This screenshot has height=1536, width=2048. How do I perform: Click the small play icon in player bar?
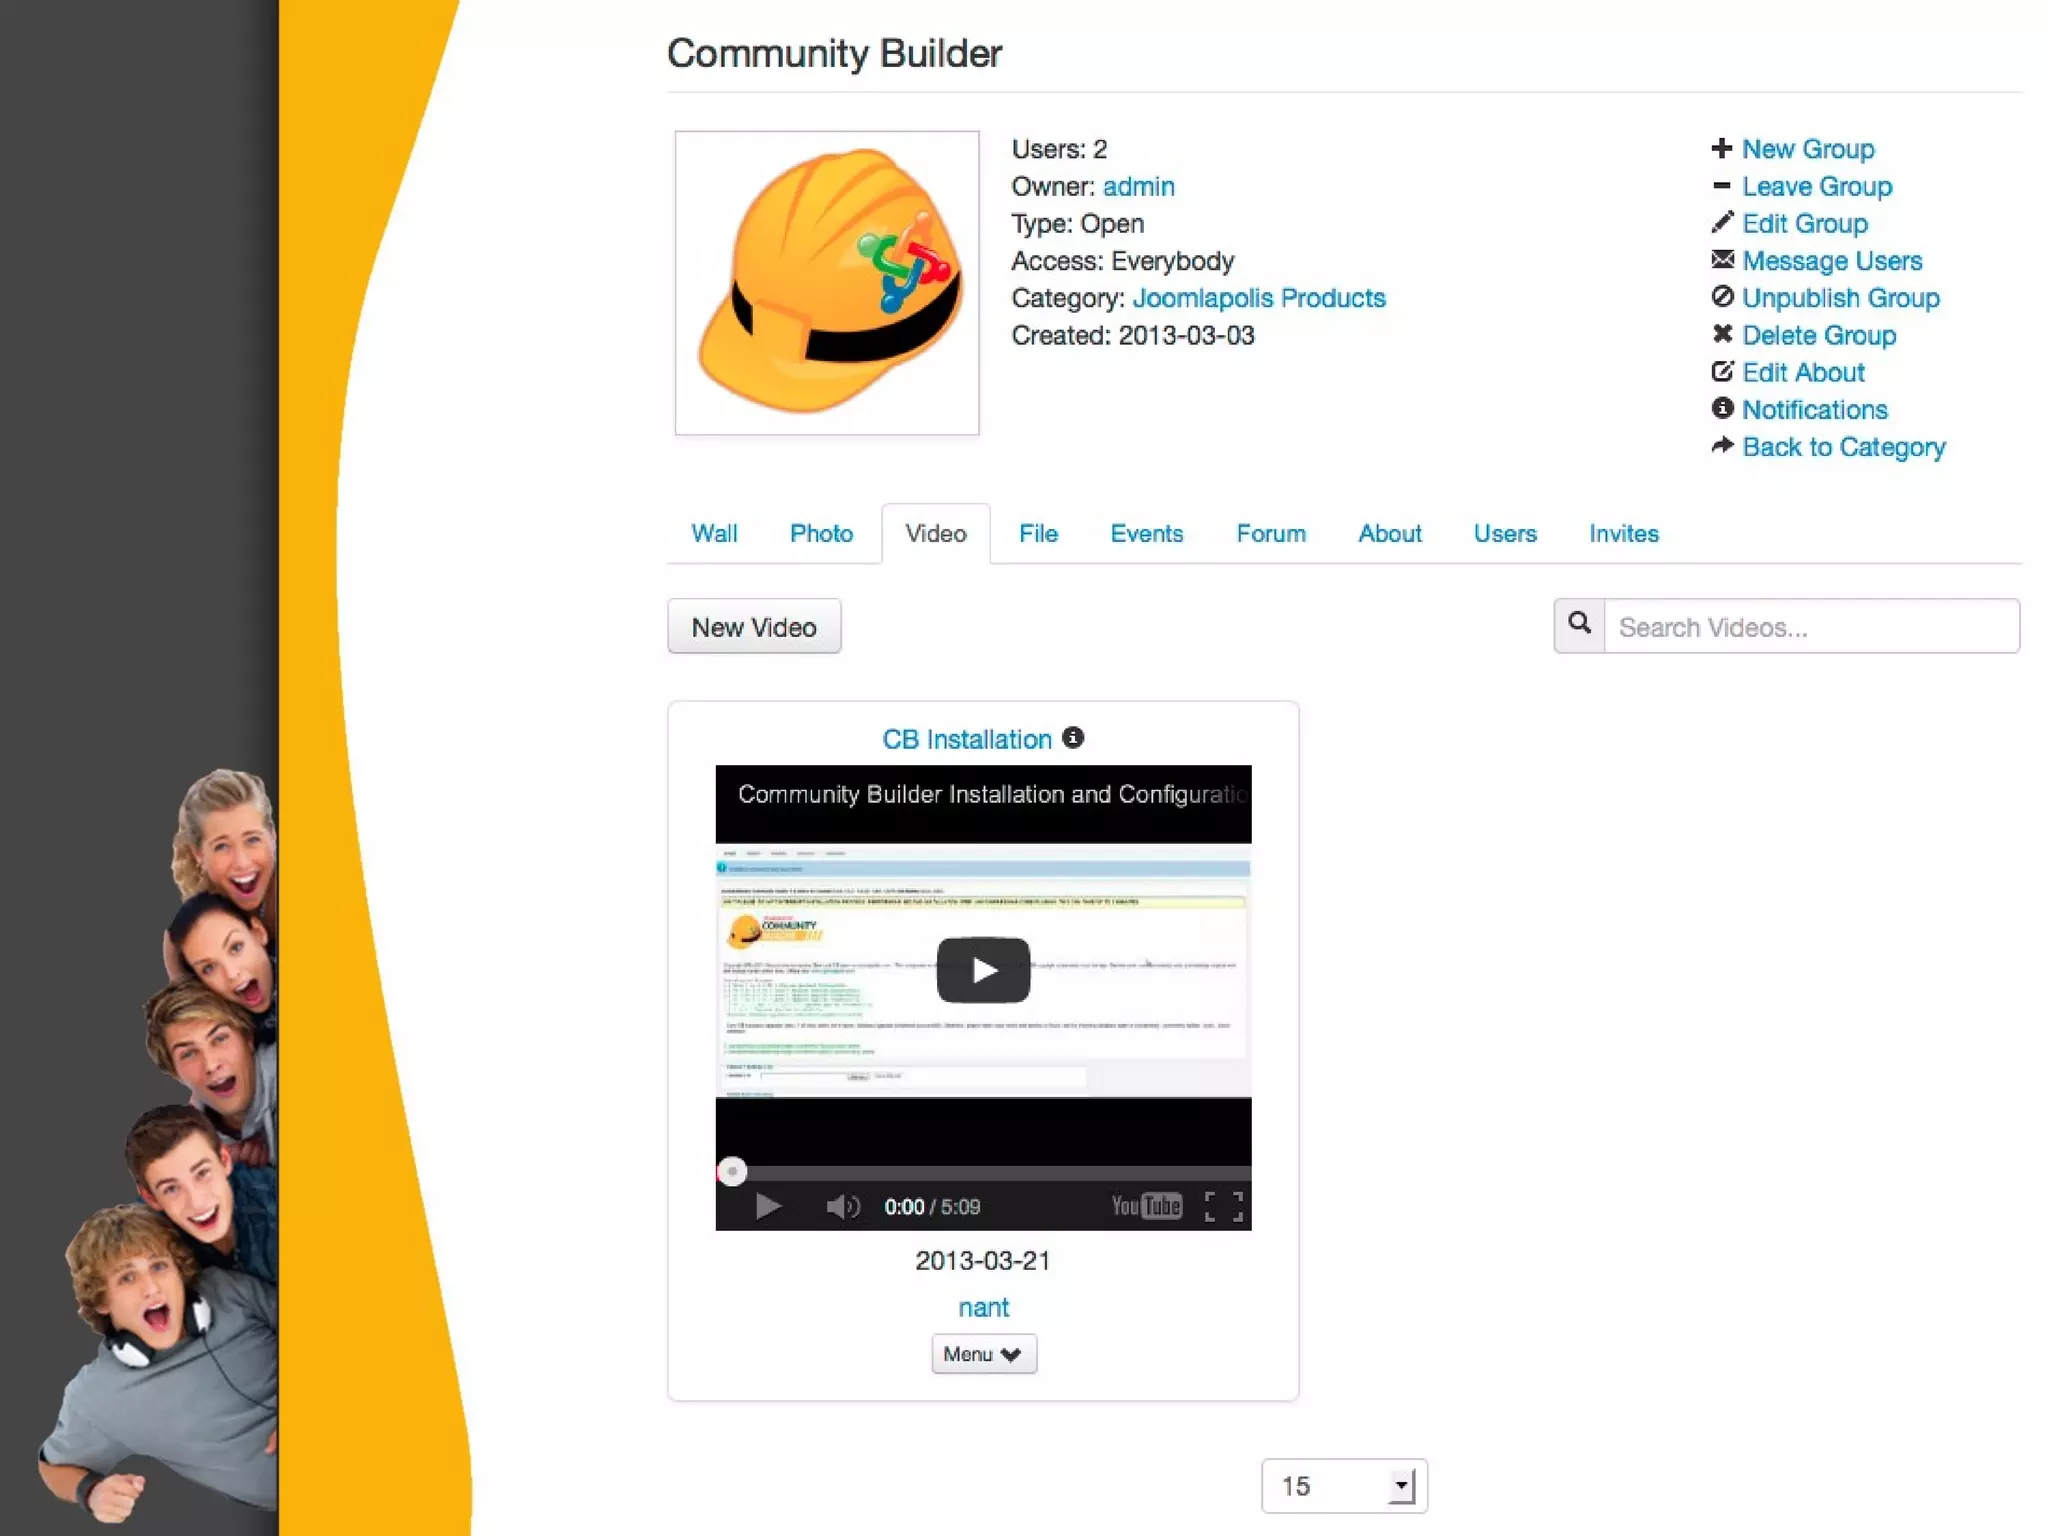coord(767,1206)
